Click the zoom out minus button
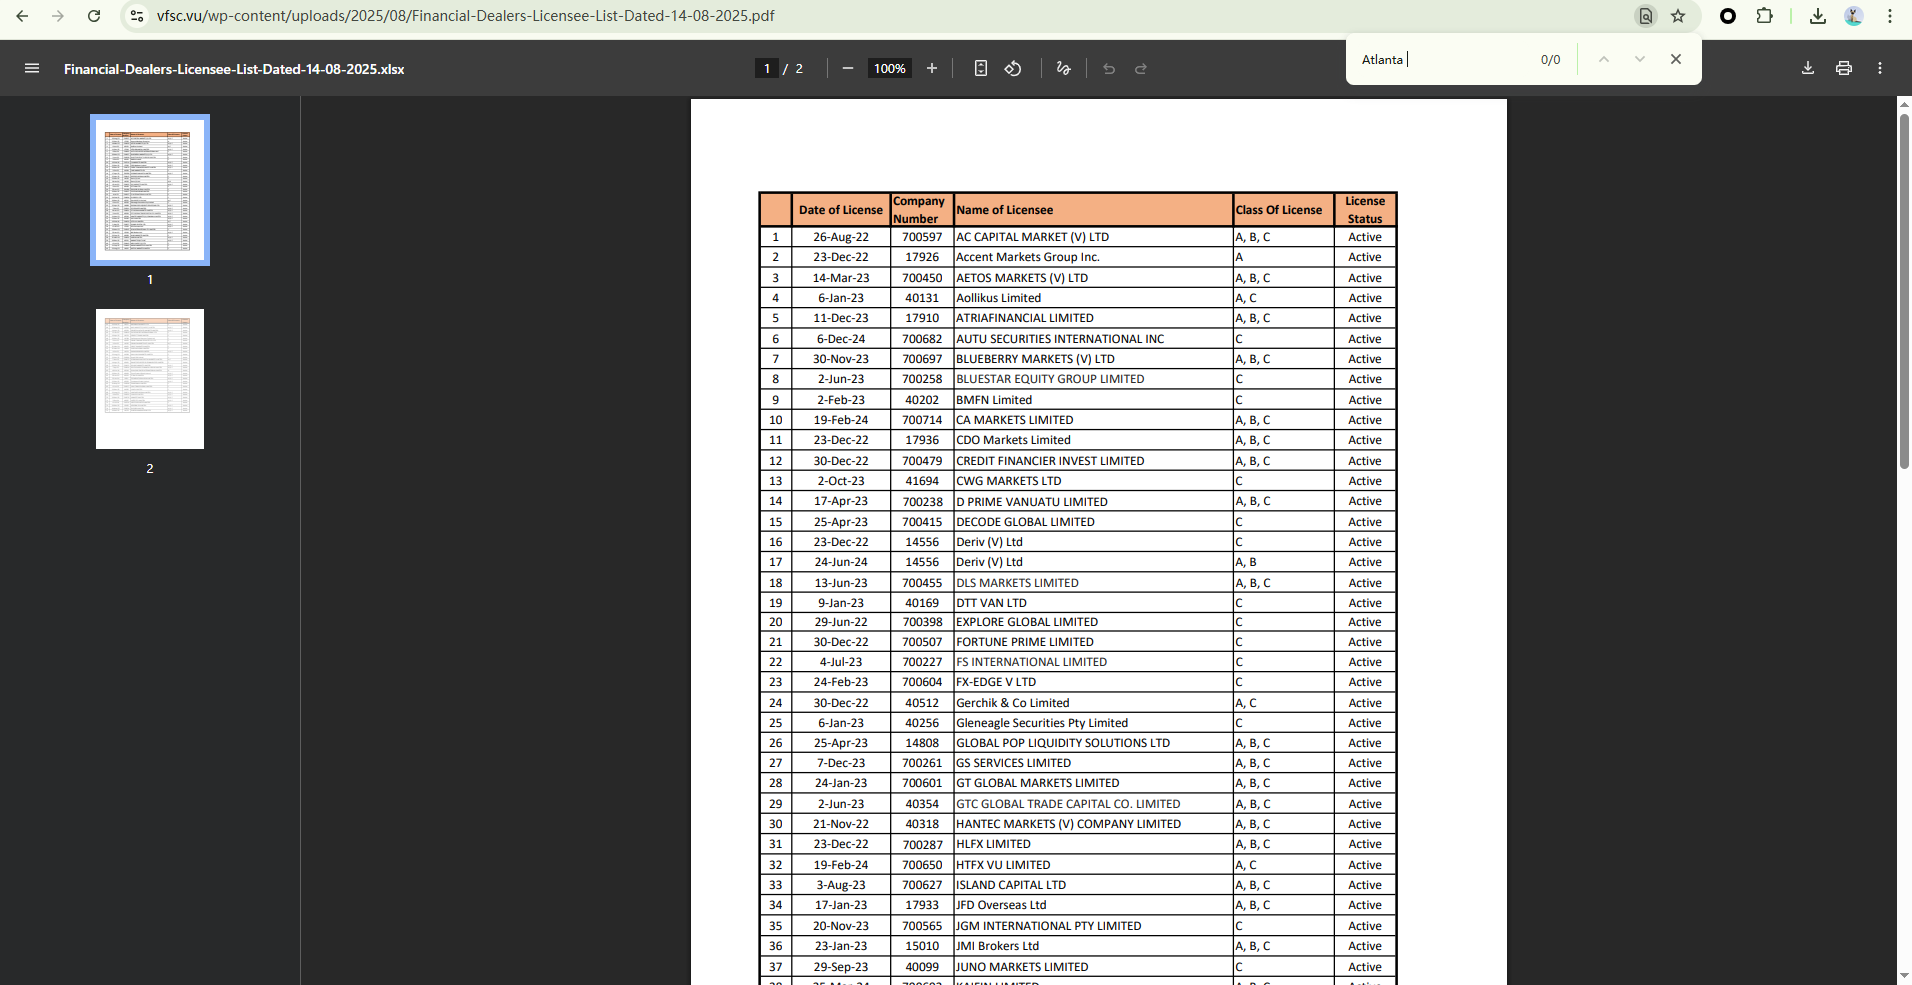 (848, 68)
